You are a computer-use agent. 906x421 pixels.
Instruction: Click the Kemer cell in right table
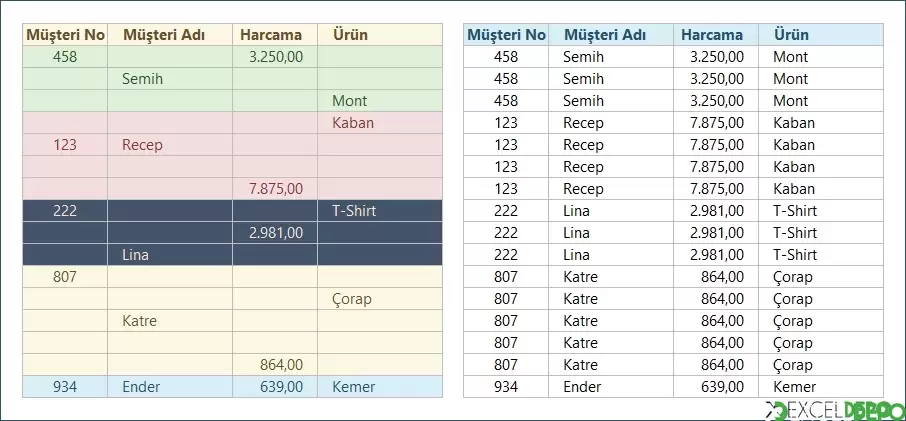[x=821, y=387]
